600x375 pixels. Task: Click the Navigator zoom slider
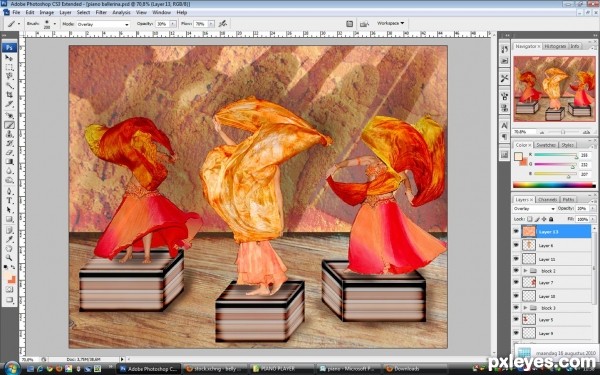563,132
